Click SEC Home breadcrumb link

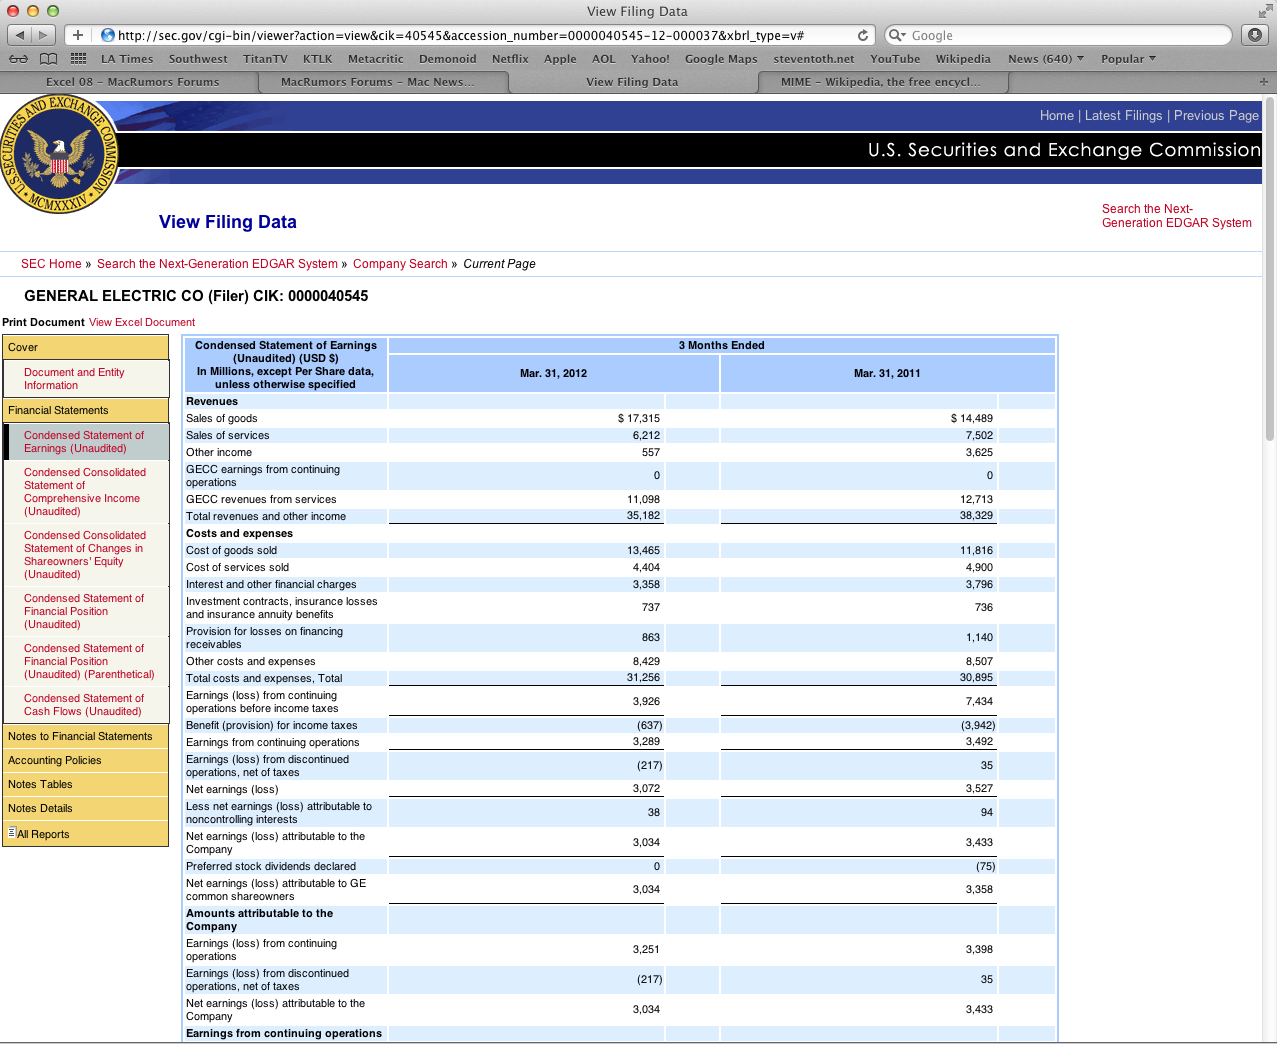tap(51, 264)
